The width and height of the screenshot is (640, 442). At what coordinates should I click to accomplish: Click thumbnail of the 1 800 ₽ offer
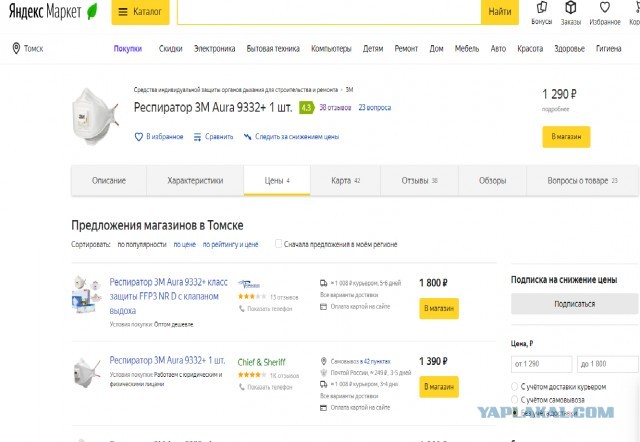(86, 294)
